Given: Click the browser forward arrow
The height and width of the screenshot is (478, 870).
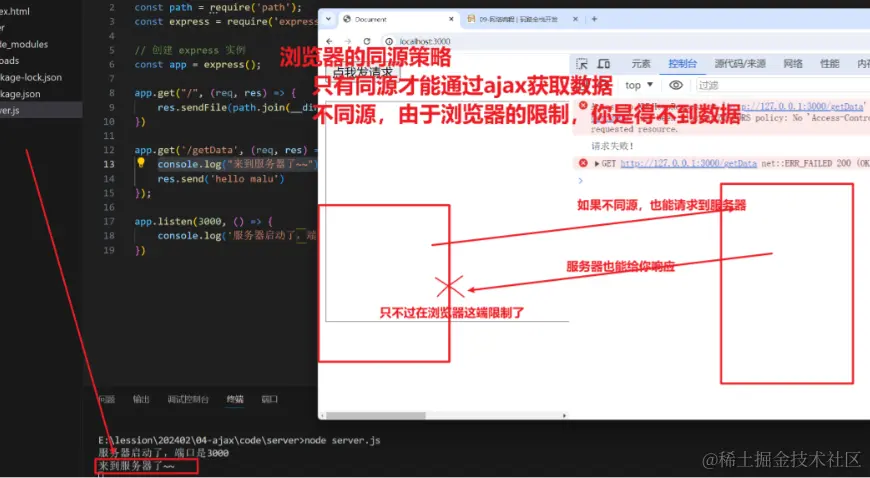Looking at the screenshot, I should coord(347,42).
